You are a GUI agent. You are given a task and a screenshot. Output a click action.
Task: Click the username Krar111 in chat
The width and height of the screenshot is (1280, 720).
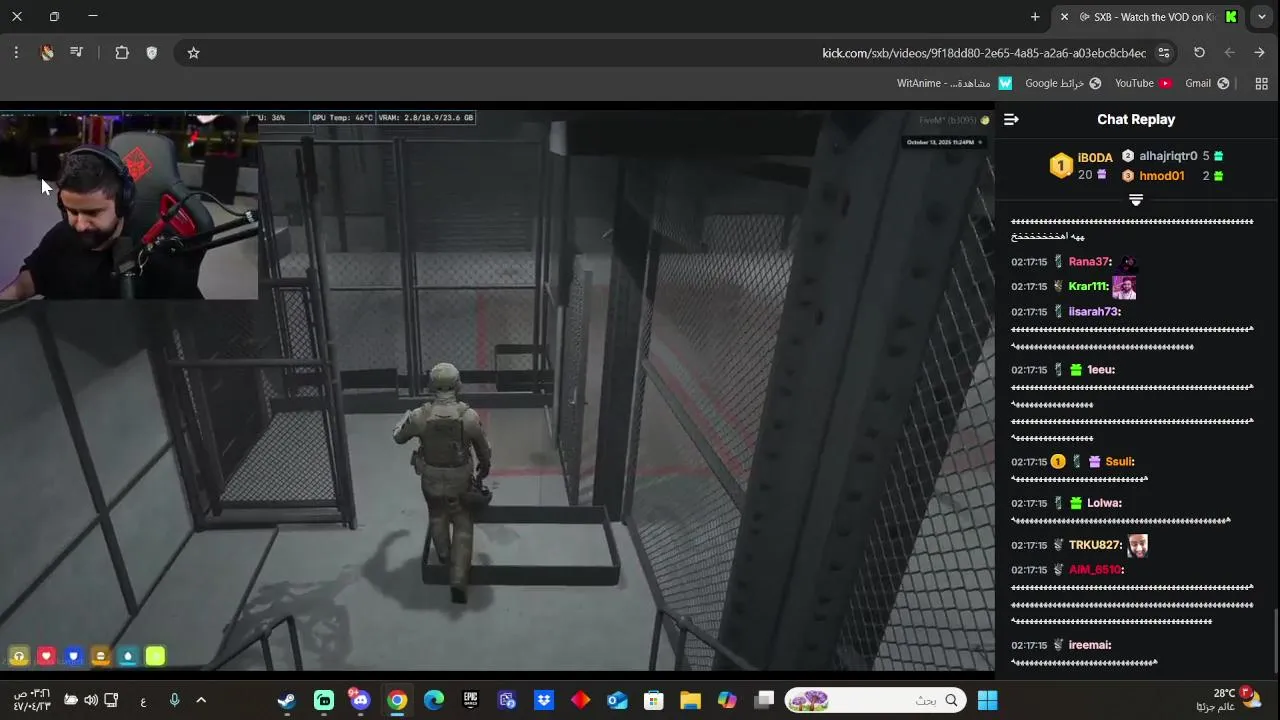(1088, 287)
